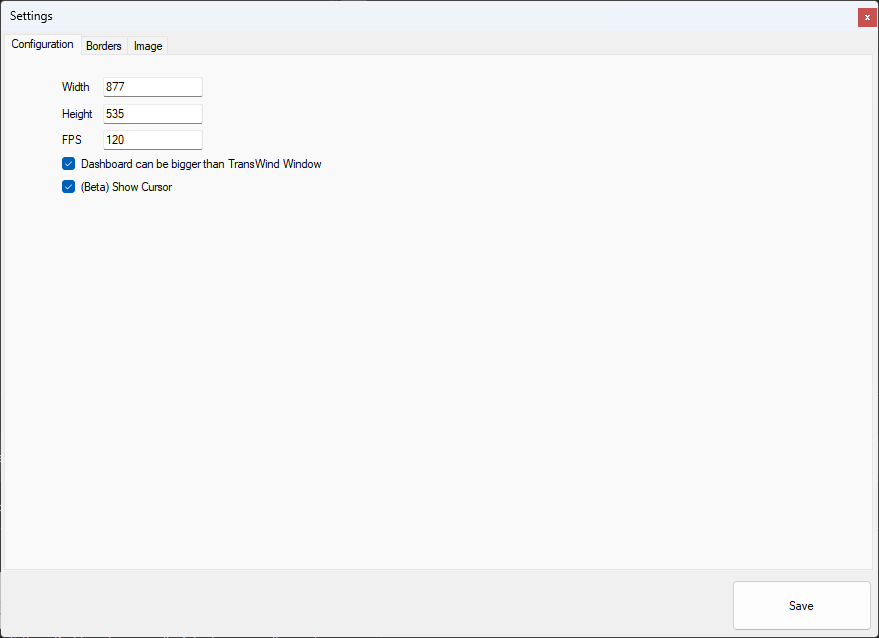879x638 pixels.
Task: Untick the Dashboard can be bigger checkbox
Action: tap(69, 163)
